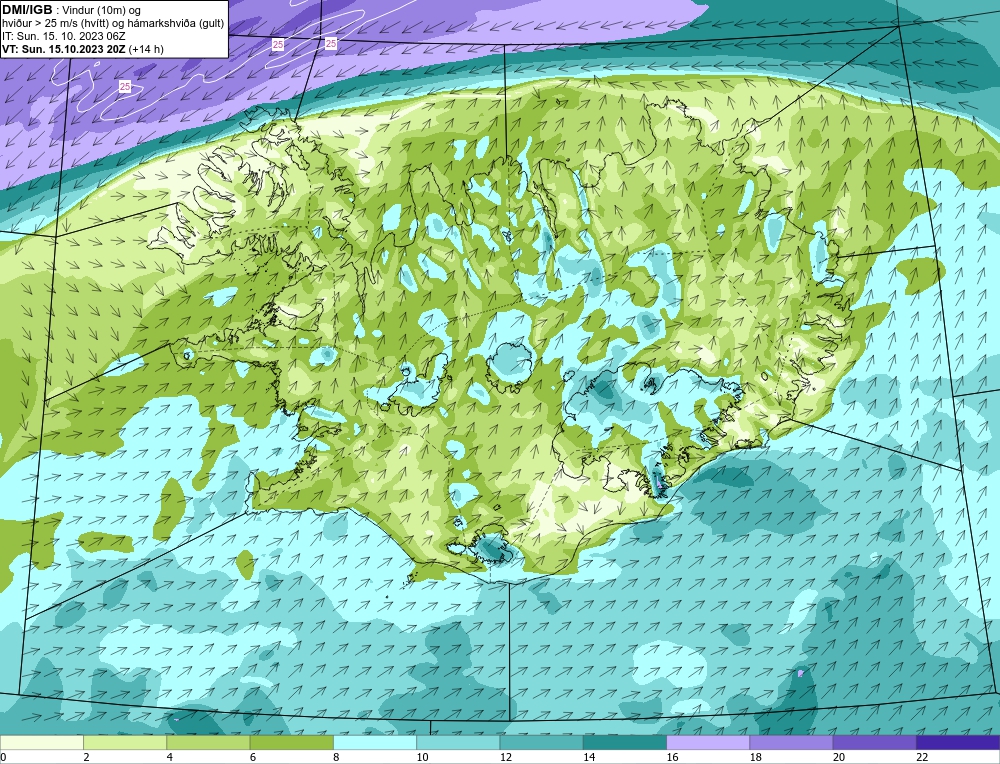Click the pale cyan 8–10 m/s legend swatch
Viewport: 1000px width, 764px height.
[x=375, y=742]
